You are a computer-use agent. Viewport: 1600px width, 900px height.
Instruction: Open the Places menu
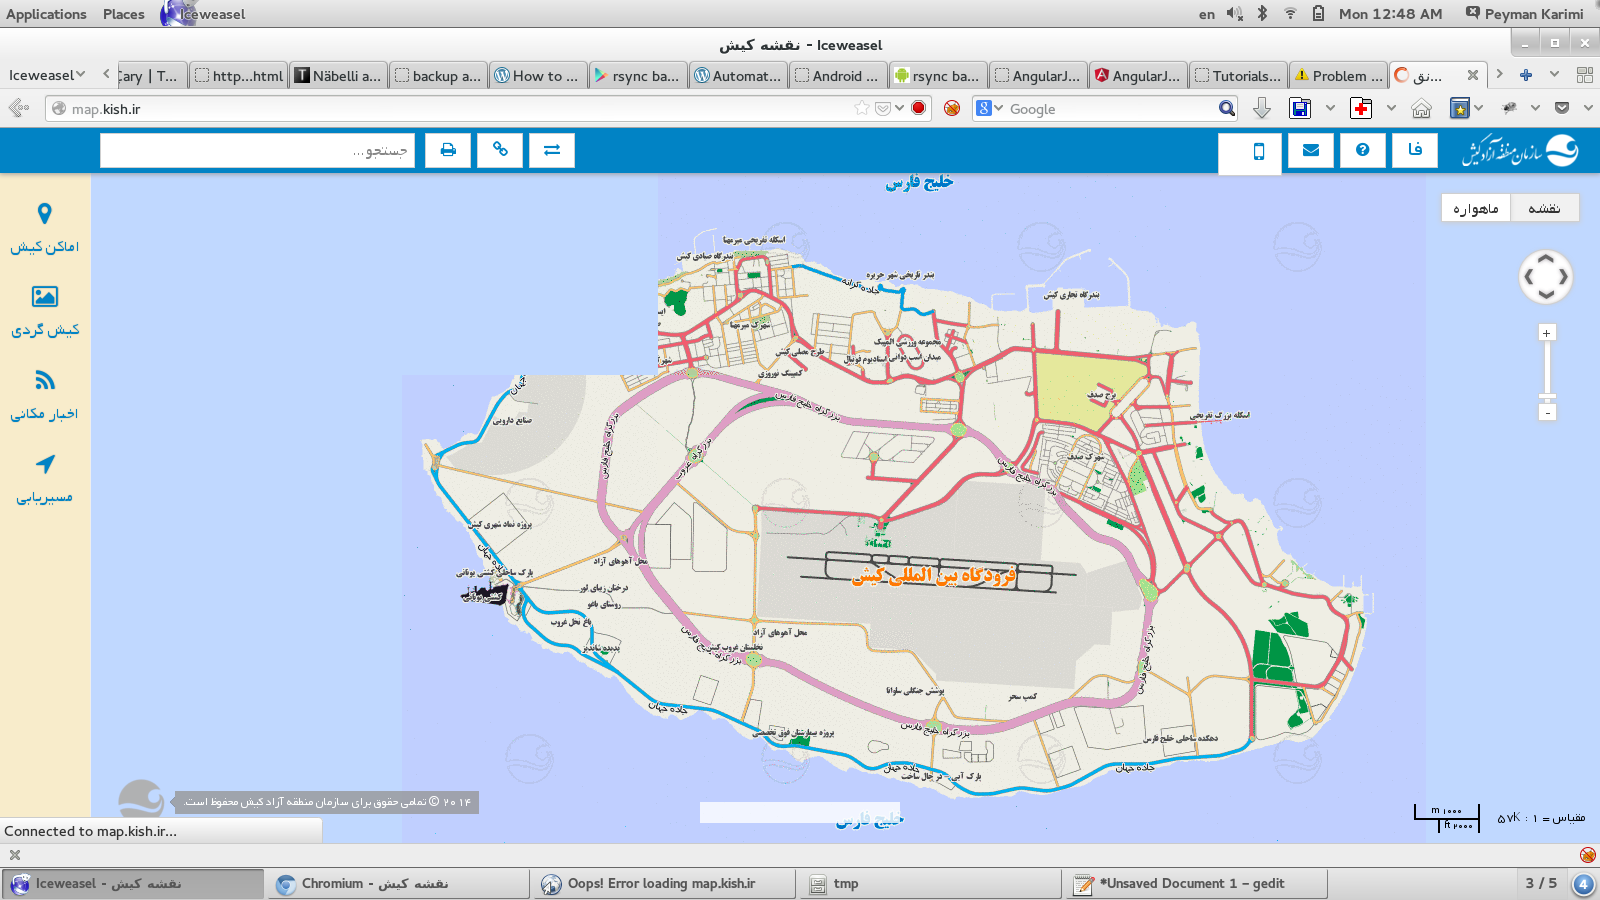pos(123,14)
